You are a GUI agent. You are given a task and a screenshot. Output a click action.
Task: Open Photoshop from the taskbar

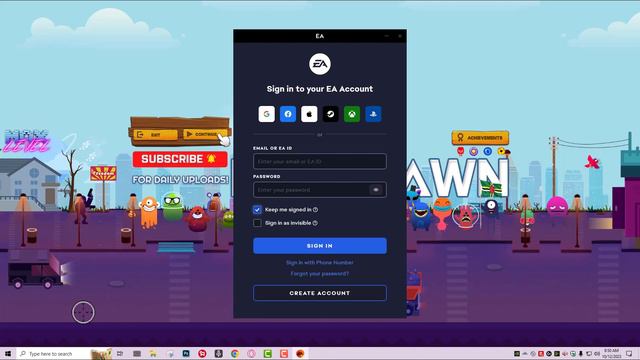186,354
